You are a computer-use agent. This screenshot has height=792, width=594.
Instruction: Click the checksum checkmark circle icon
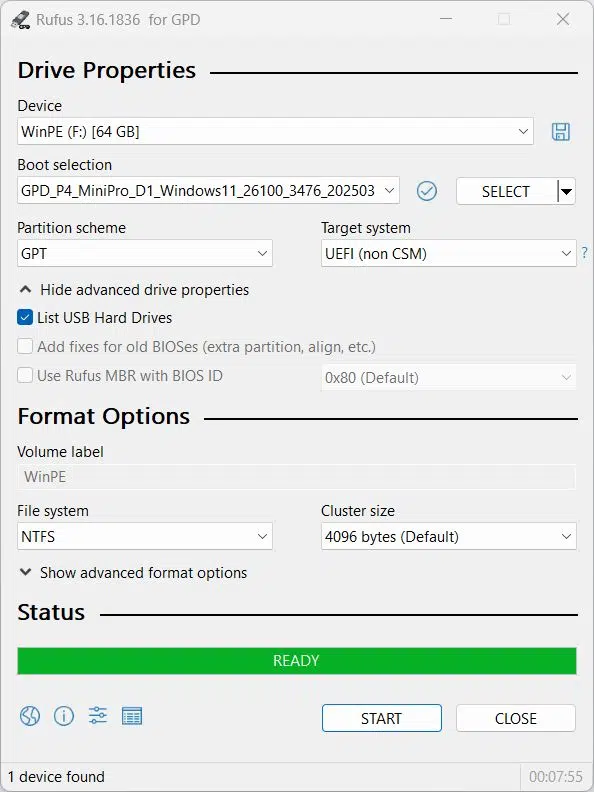point(427,191)
